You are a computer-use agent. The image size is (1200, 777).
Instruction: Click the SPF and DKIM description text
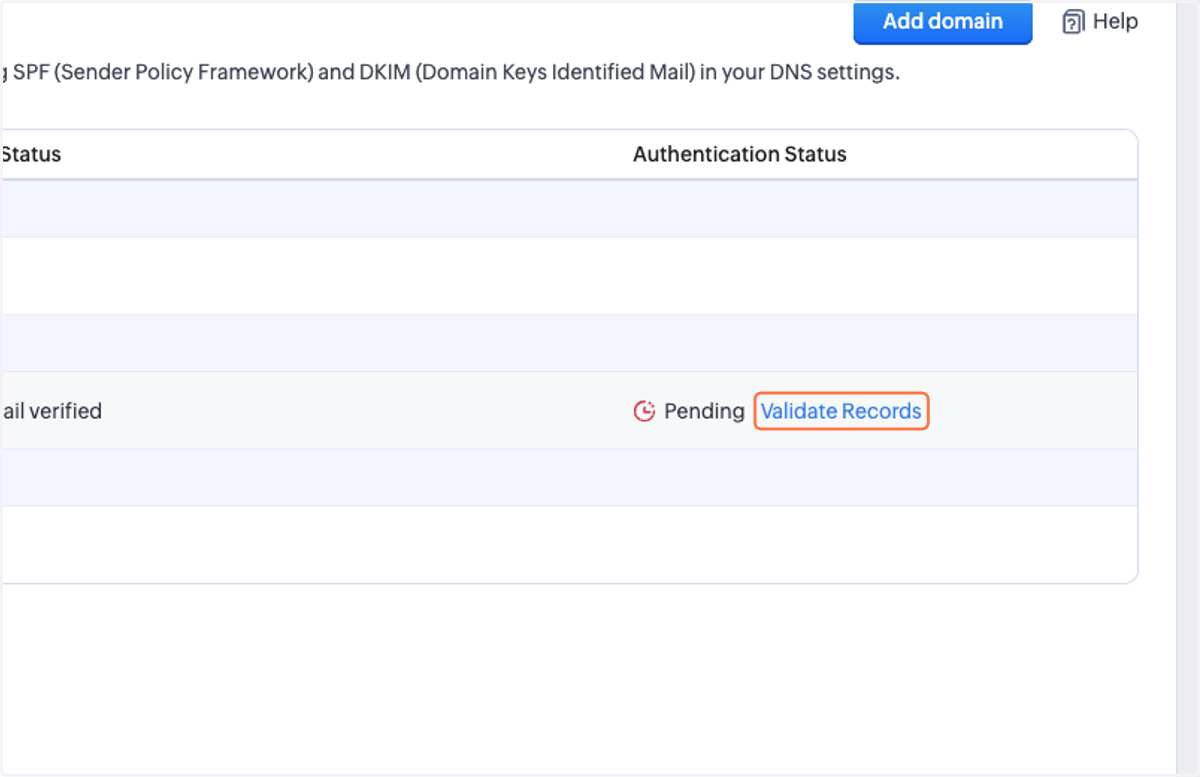pos(450,73)
